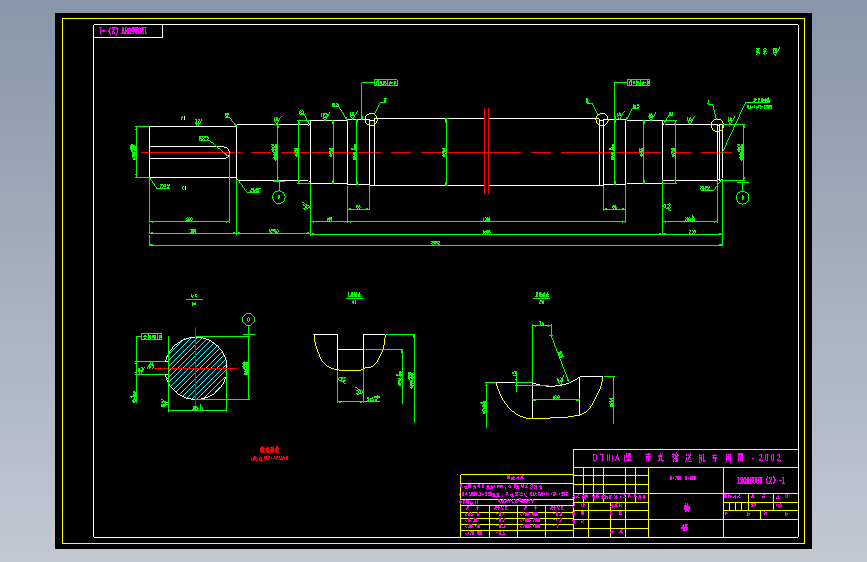Select the material value '45' in title block

tap(685, 528)
